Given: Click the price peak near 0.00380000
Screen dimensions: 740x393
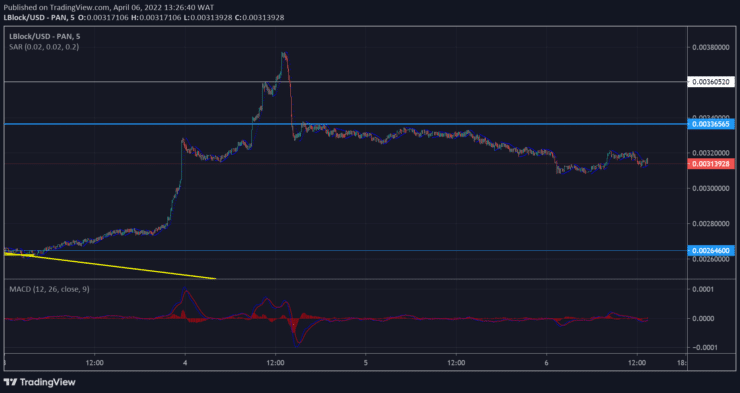Looking at the screenshot, I should (x=284, y=54).
